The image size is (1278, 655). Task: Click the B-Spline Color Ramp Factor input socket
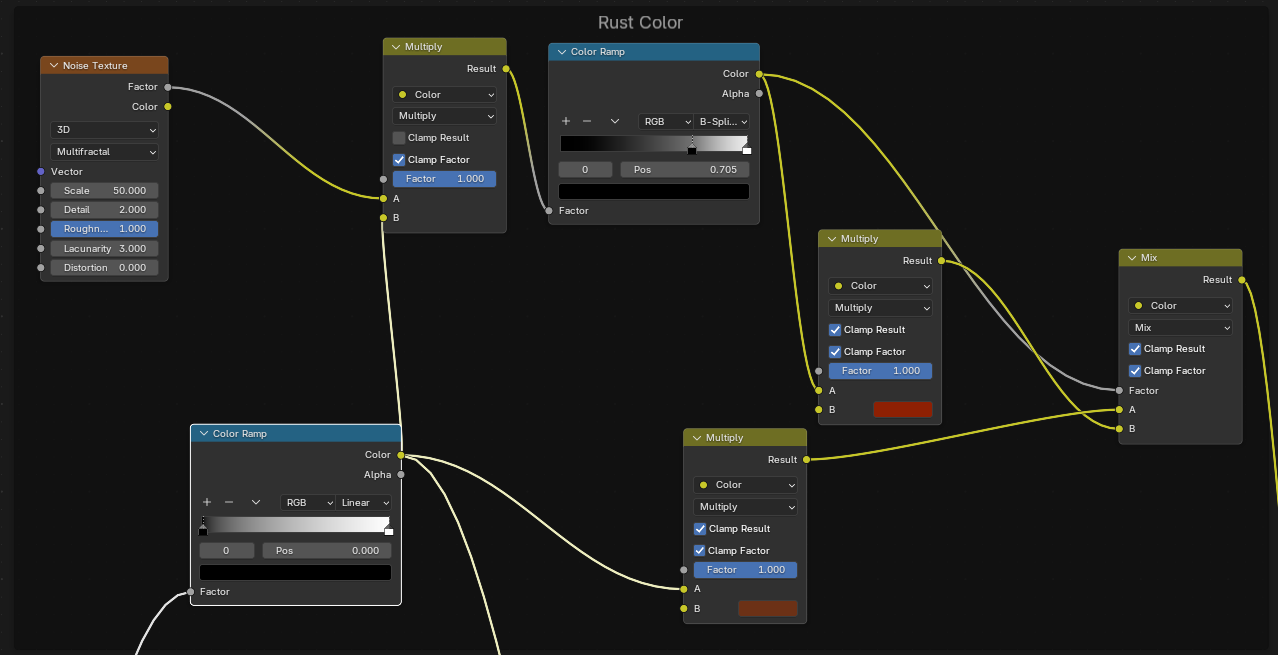(549, 210)
